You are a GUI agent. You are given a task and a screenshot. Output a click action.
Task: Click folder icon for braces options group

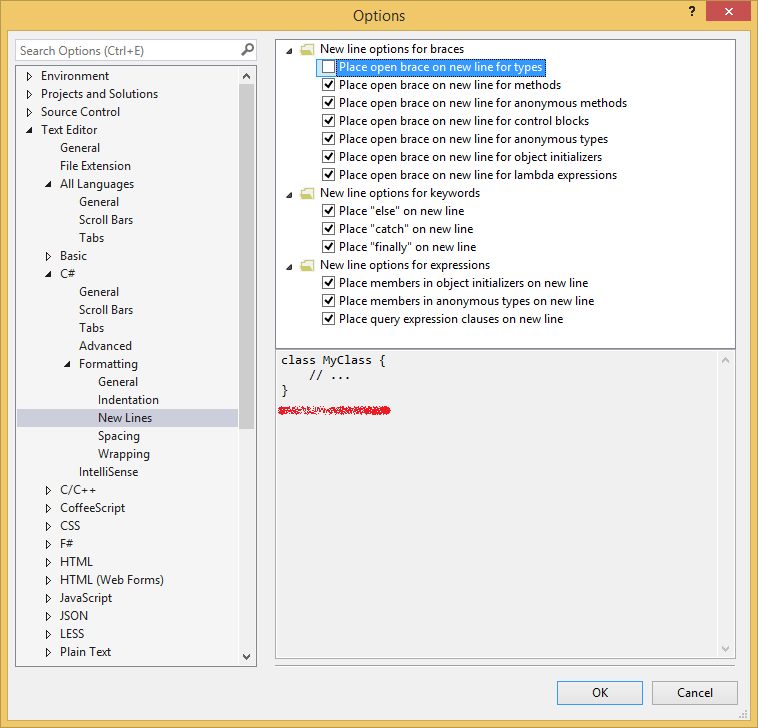pos(306,49)
